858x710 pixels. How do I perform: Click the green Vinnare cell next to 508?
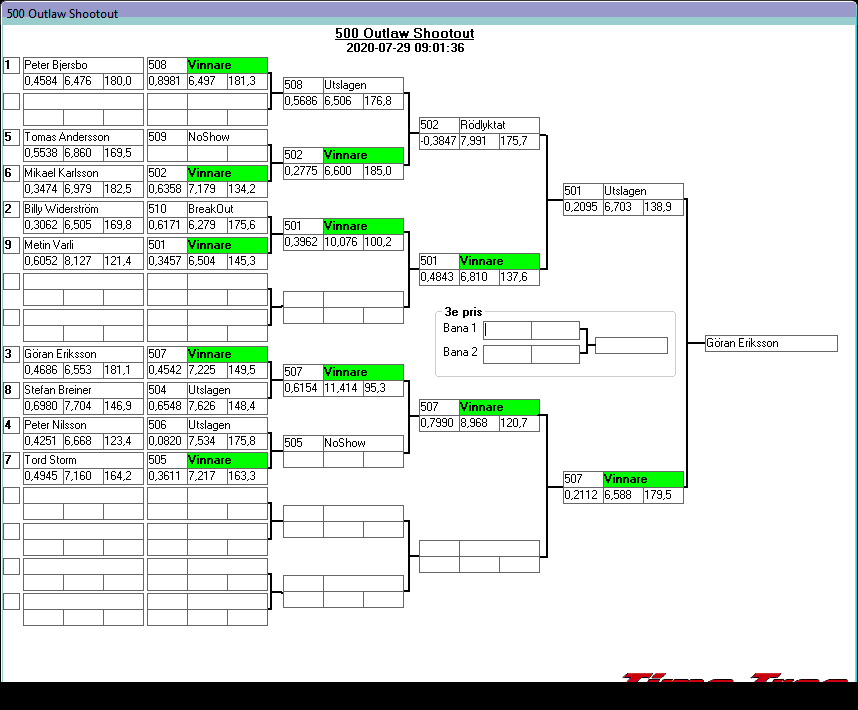227,65
